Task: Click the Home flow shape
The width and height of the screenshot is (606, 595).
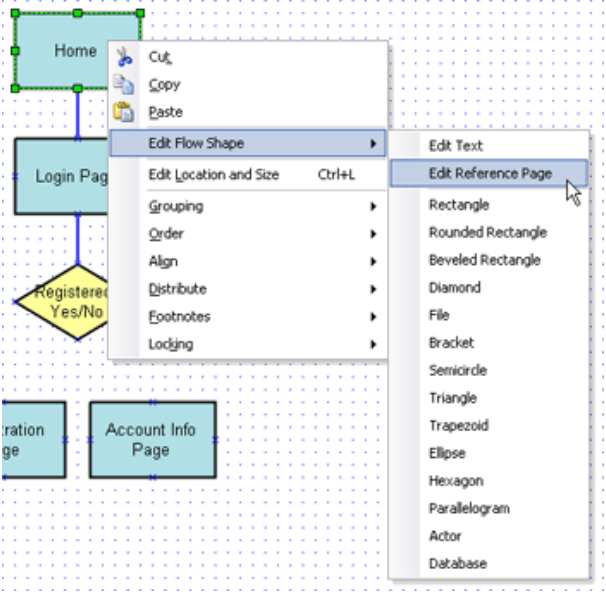Action: [60, 50]
